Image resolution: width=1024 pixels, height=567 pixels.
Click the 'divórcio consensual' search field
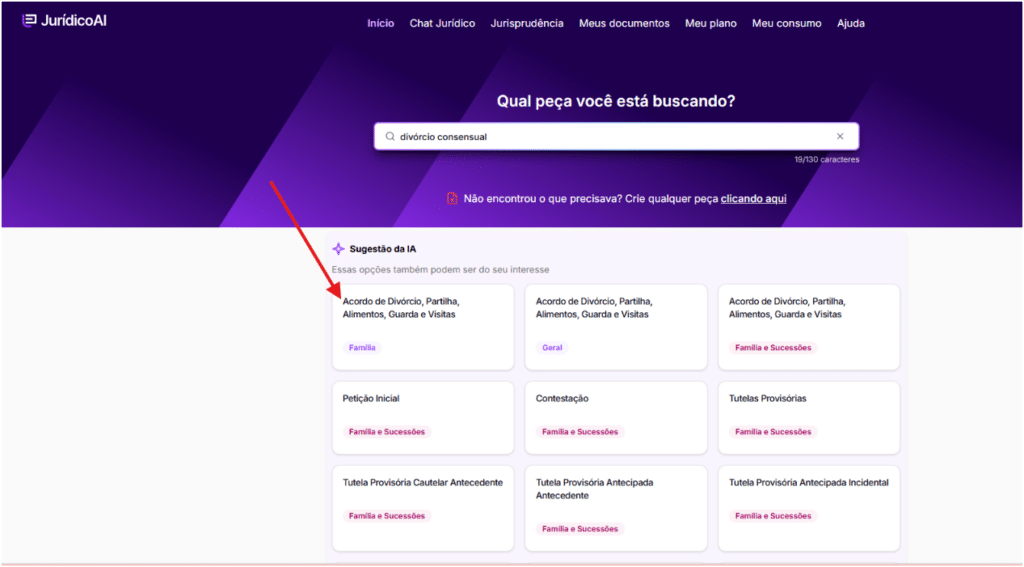point(616,137)
